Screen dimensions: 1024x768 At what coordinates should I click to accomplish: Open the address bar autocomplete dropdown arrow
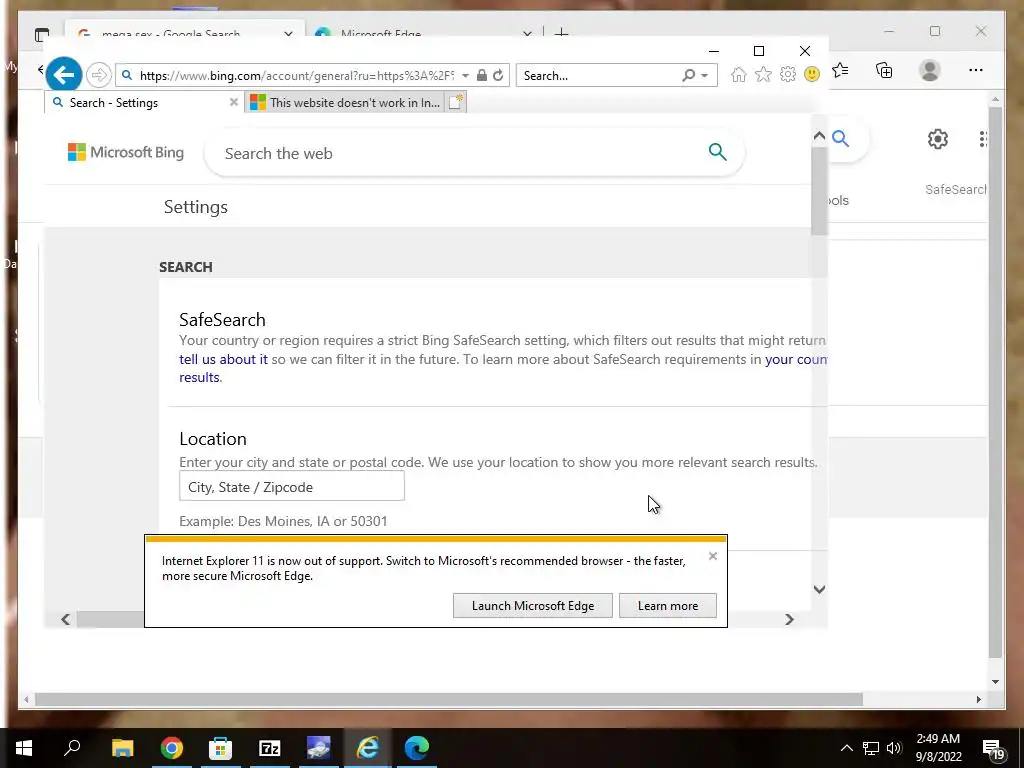coord(465,76)
